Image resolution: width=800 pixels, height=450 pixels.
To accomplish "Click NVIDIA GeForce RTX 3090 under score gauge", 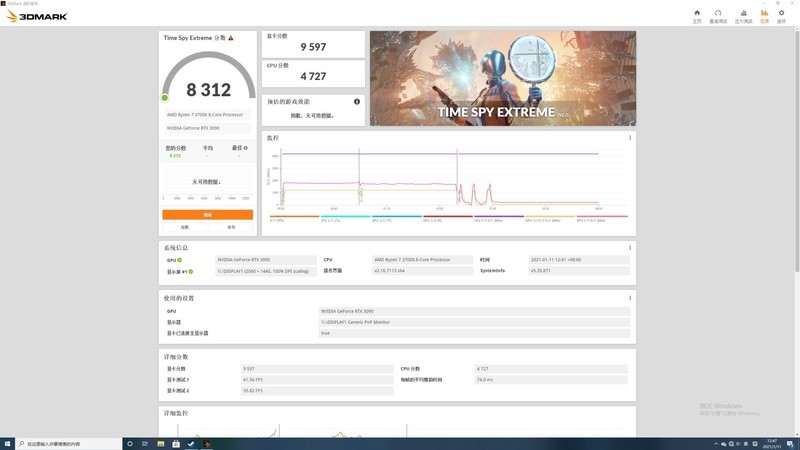I will pyautogui.click(x=207, y=128).
